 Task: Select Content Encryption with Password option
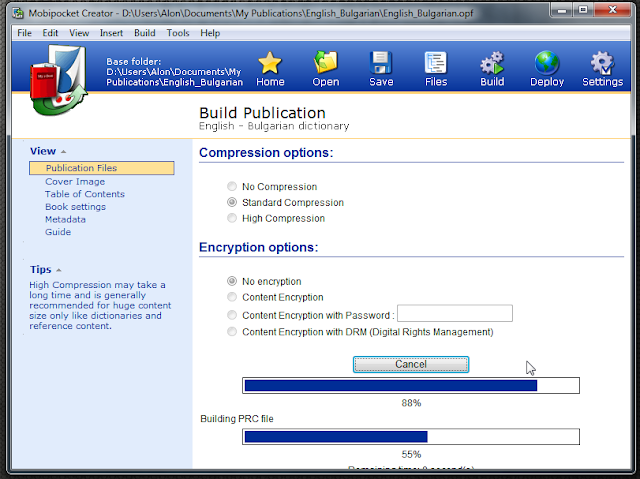pos(232,315)
